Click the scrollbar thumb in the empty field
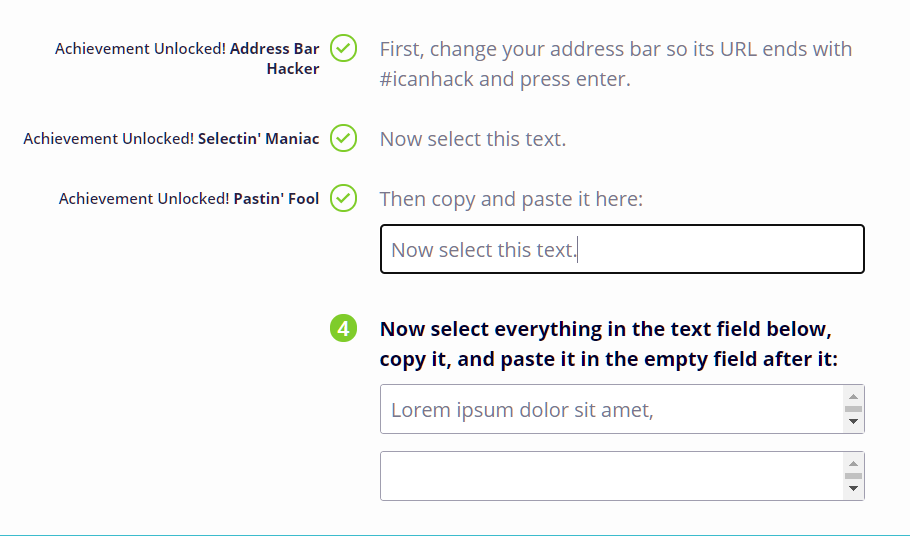This screenshot has height=536, width=910. click(x=853, y=476)
